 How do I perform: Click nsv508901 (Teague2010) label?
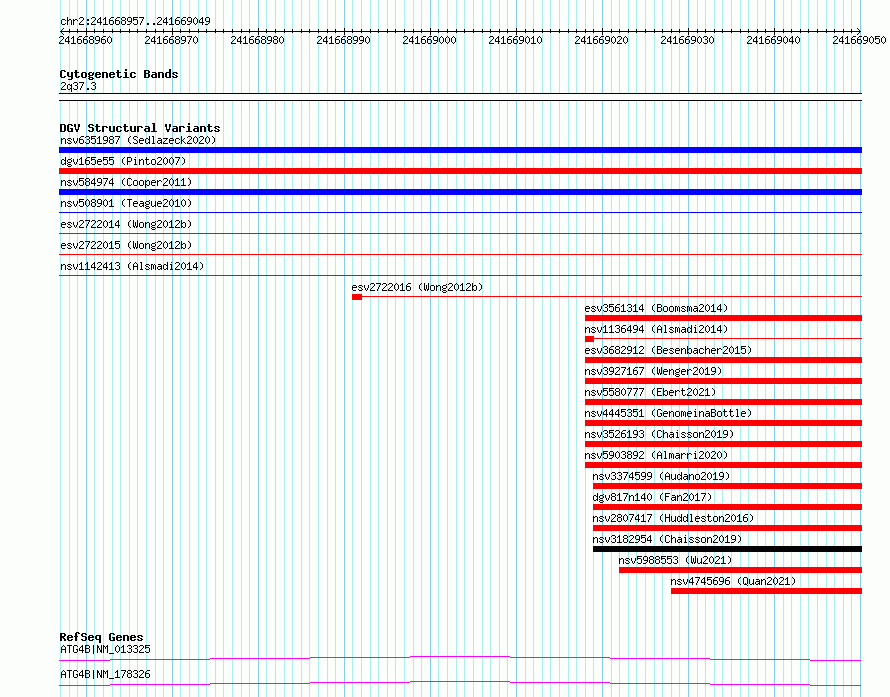pyautogui.click(x=126, y=203)
